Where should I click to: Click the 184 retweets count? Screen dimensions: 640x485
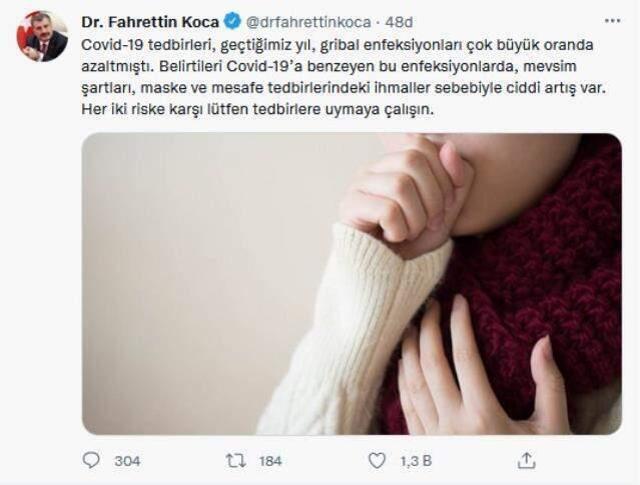coord(270,461)
